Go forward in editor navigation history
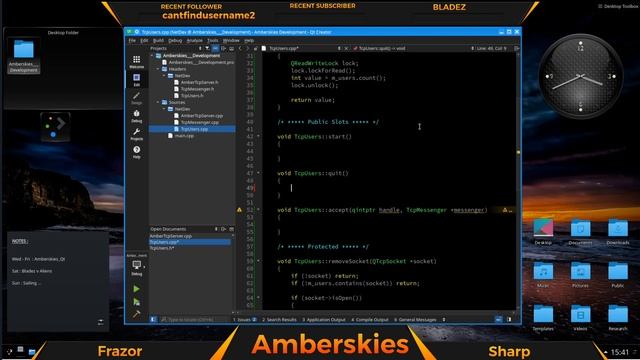 [247, 48]
